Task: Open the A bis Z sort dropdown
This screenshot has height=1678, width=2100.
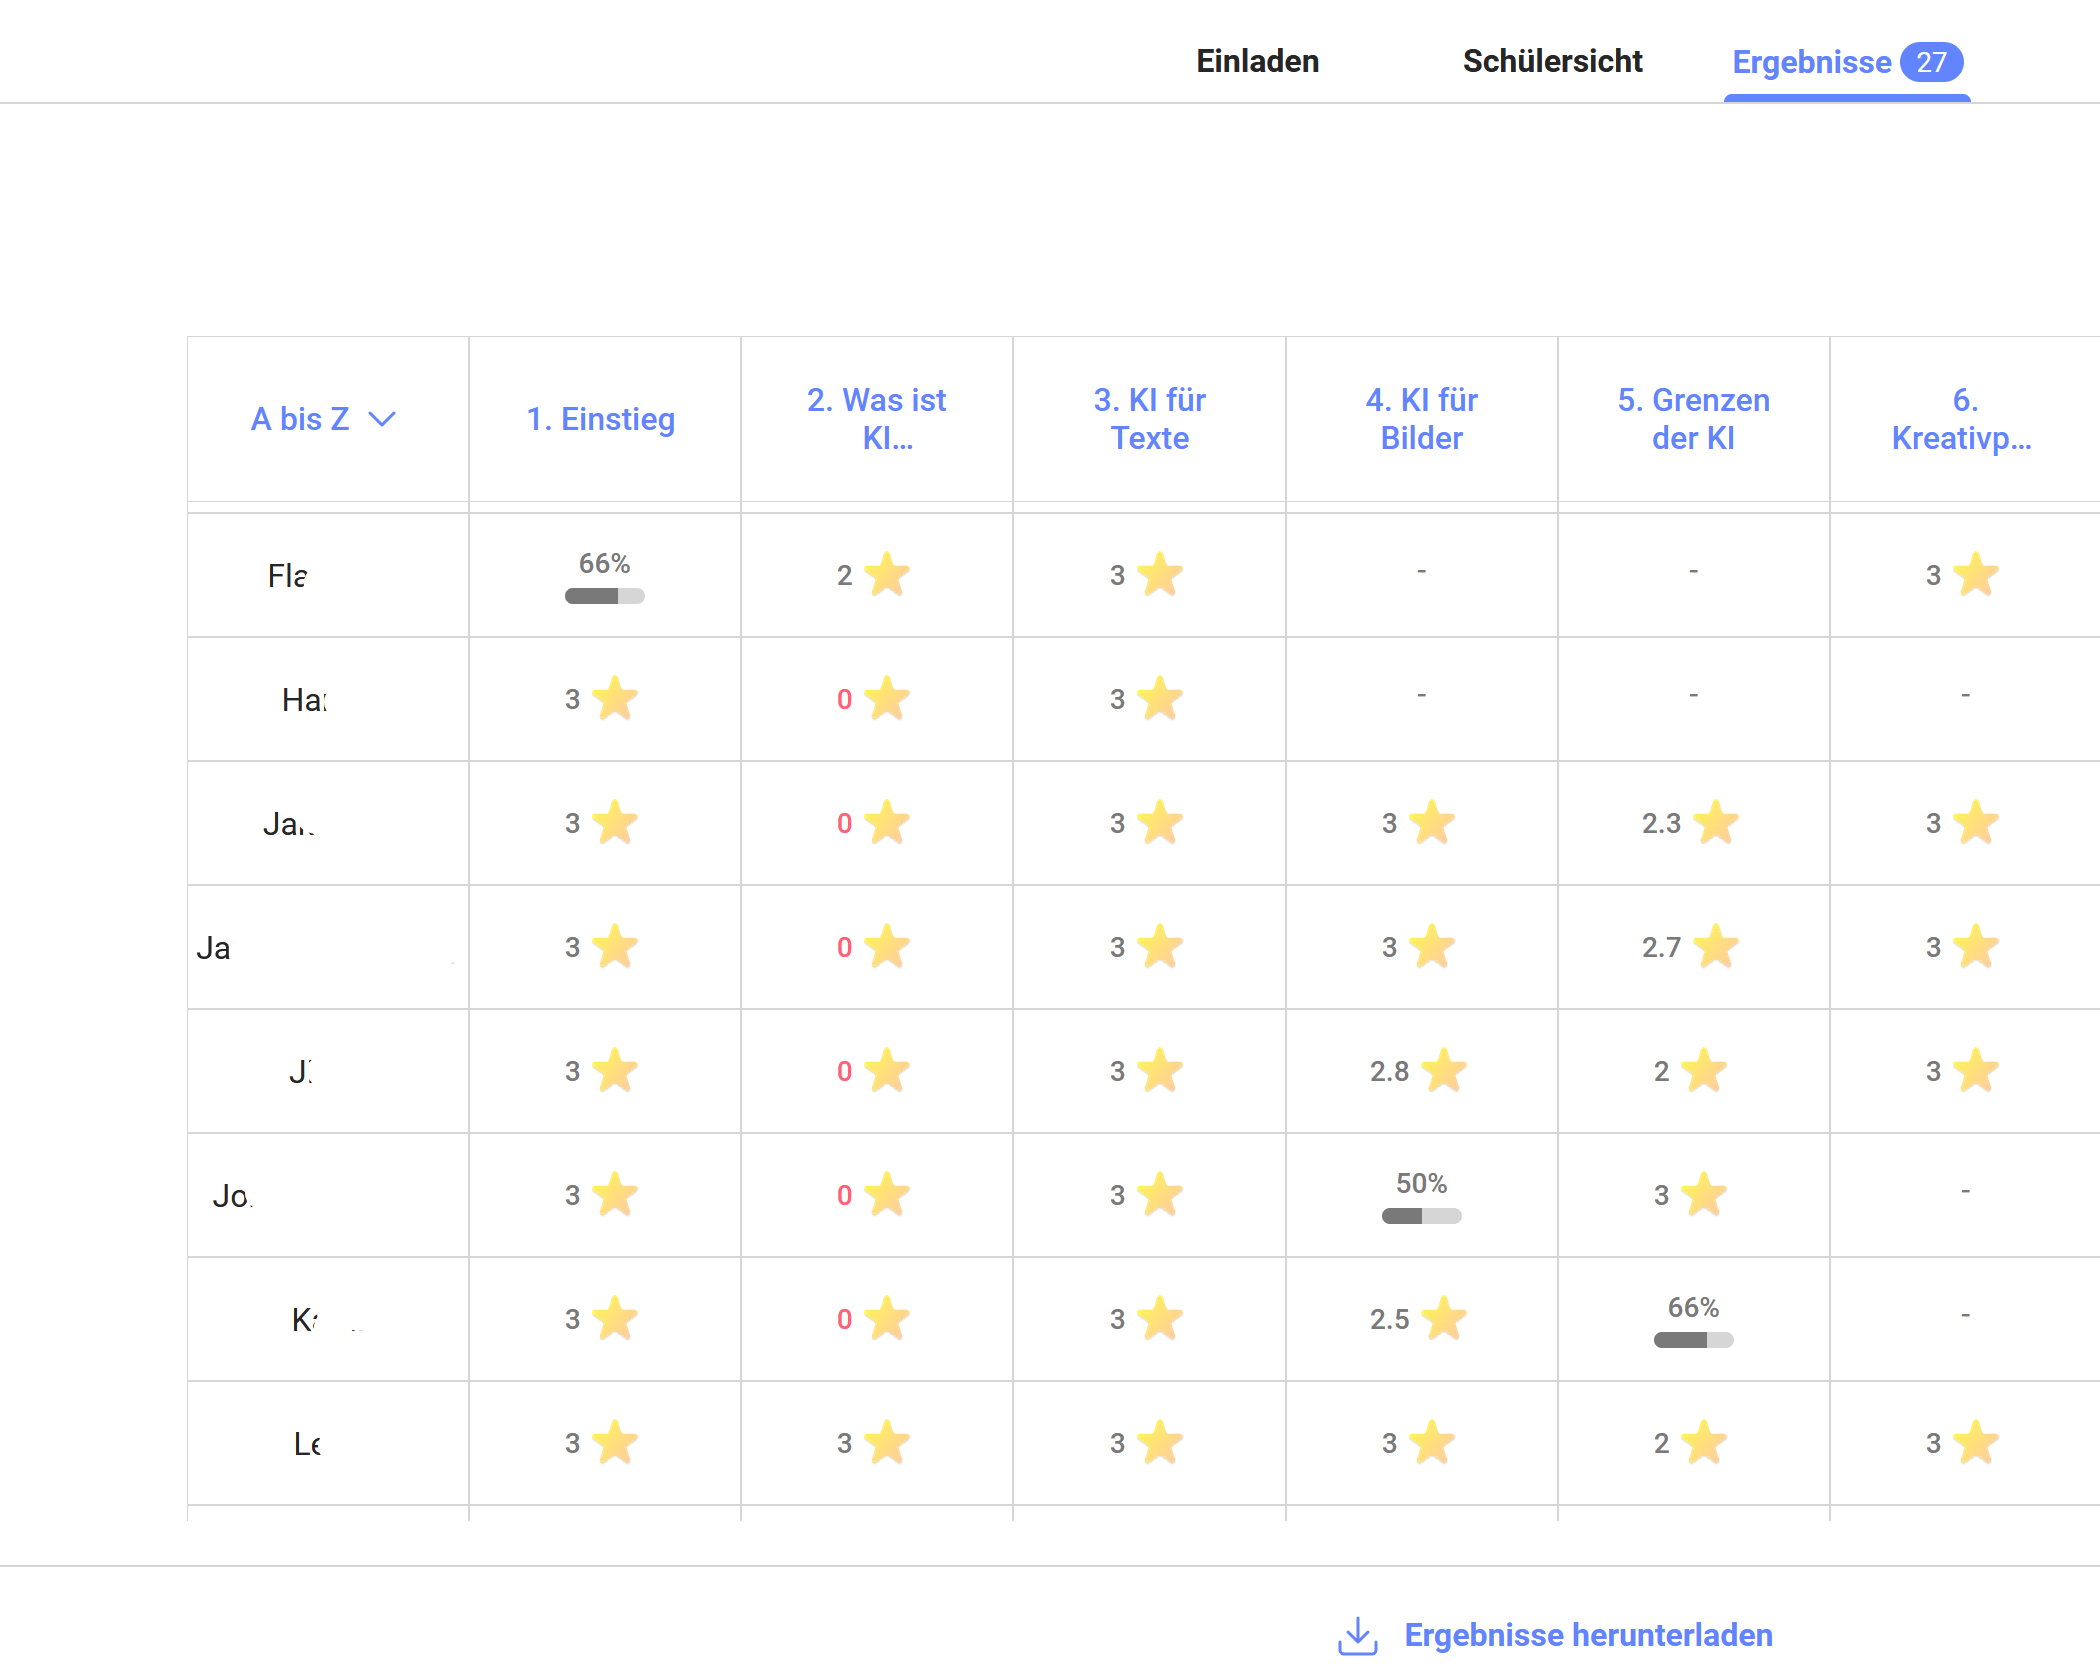Action: (324, 419)
